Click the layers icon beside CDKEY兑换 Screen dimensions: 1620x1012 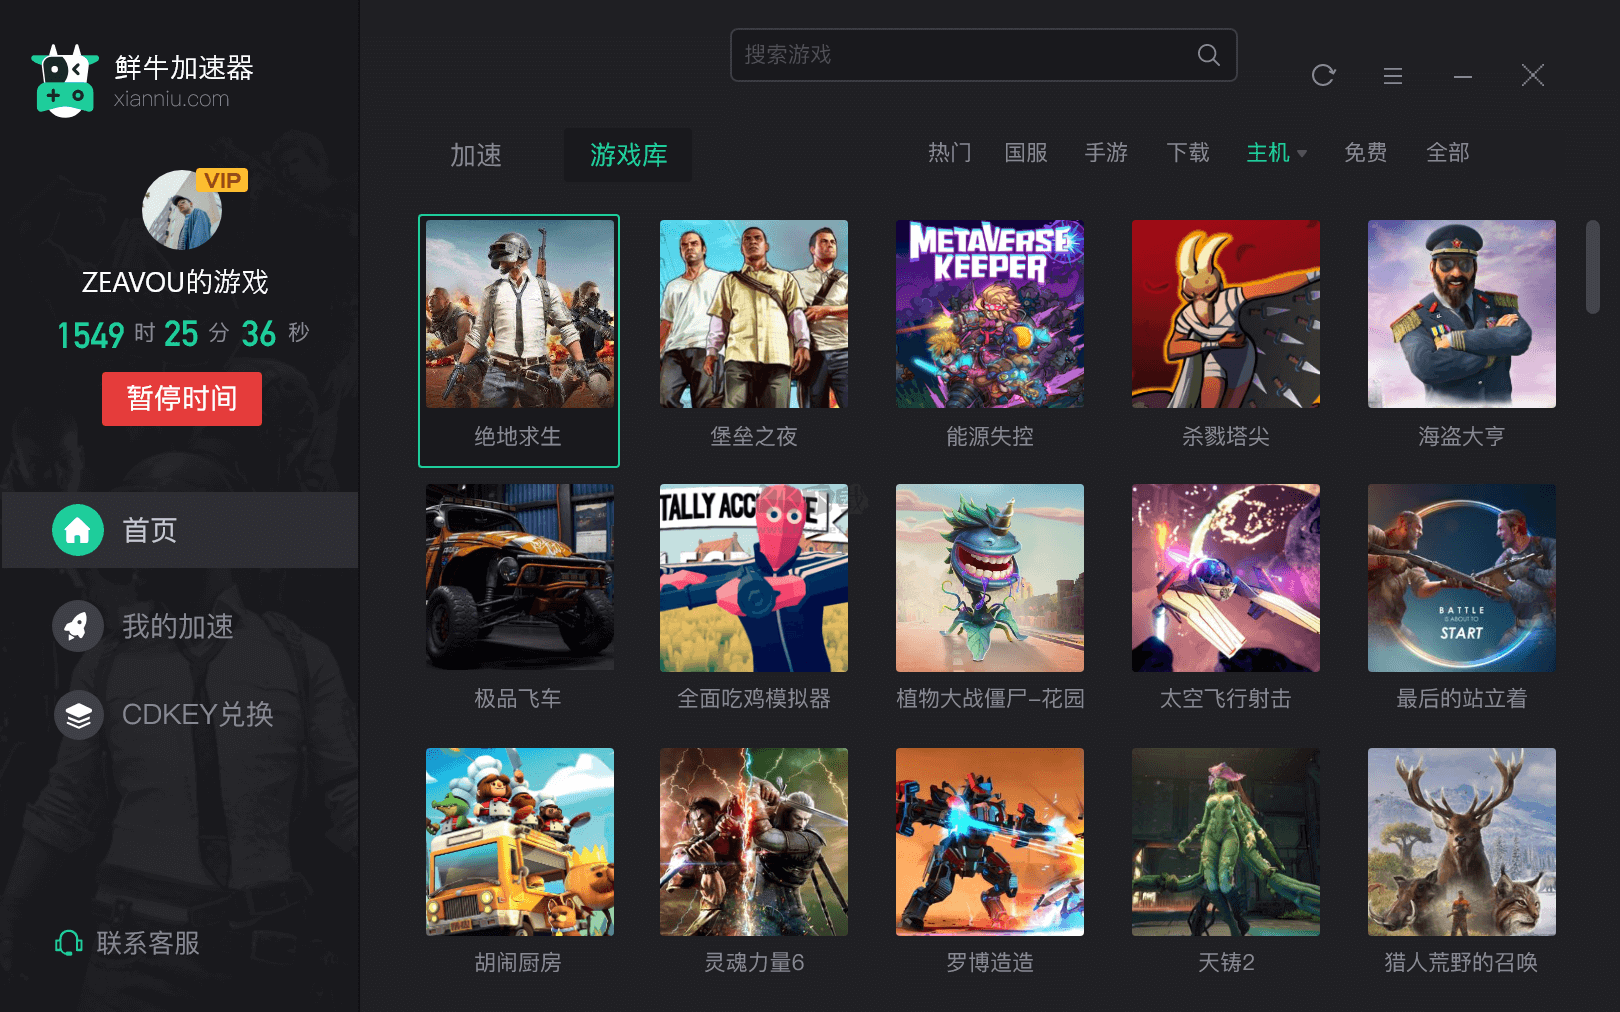coord(78,714)
